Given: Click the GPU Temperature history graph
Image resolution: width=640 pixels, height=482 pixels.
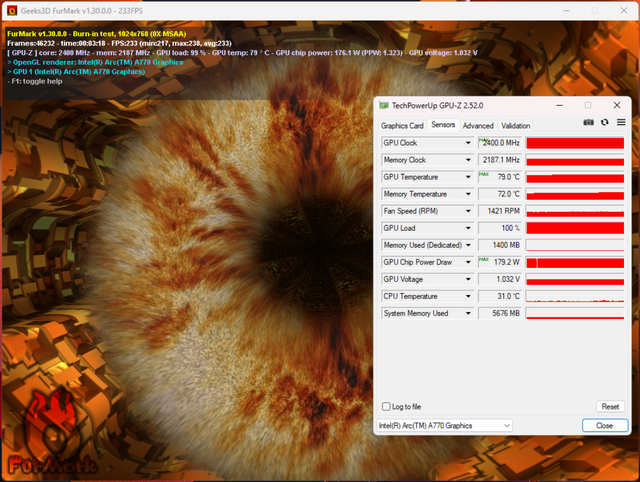Looking at the screenshot, I should (575, 177).
